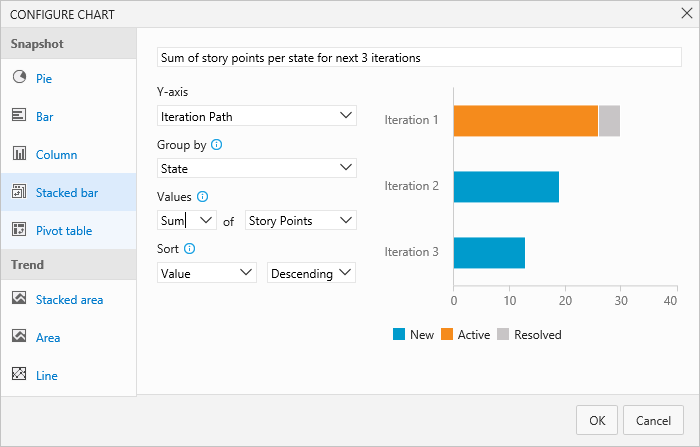Show info tooltip next to Group by
The image size is (700, 447).
217,145
